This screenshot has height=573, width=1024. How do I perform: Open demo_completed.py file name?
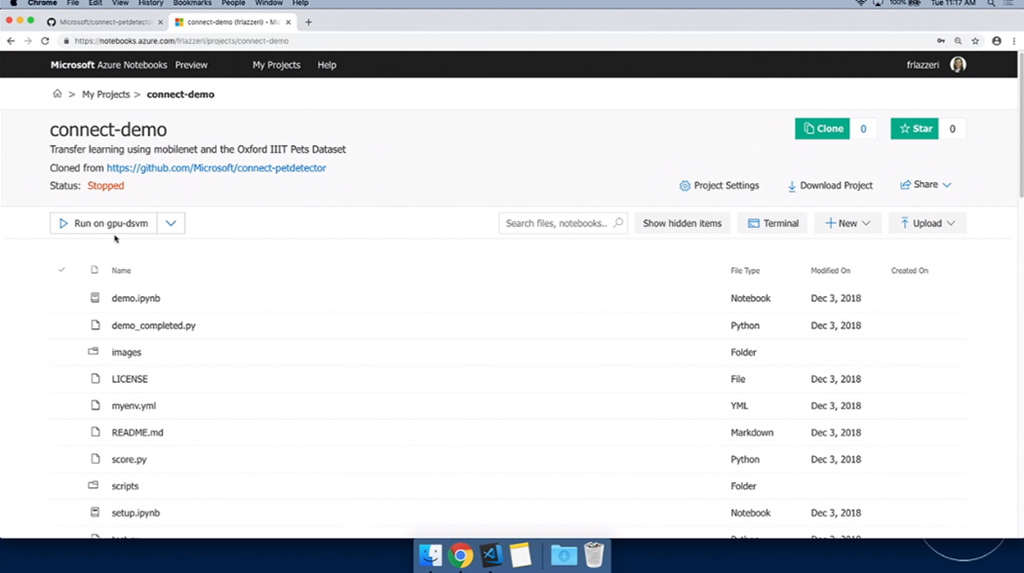[x=153, y=325]
